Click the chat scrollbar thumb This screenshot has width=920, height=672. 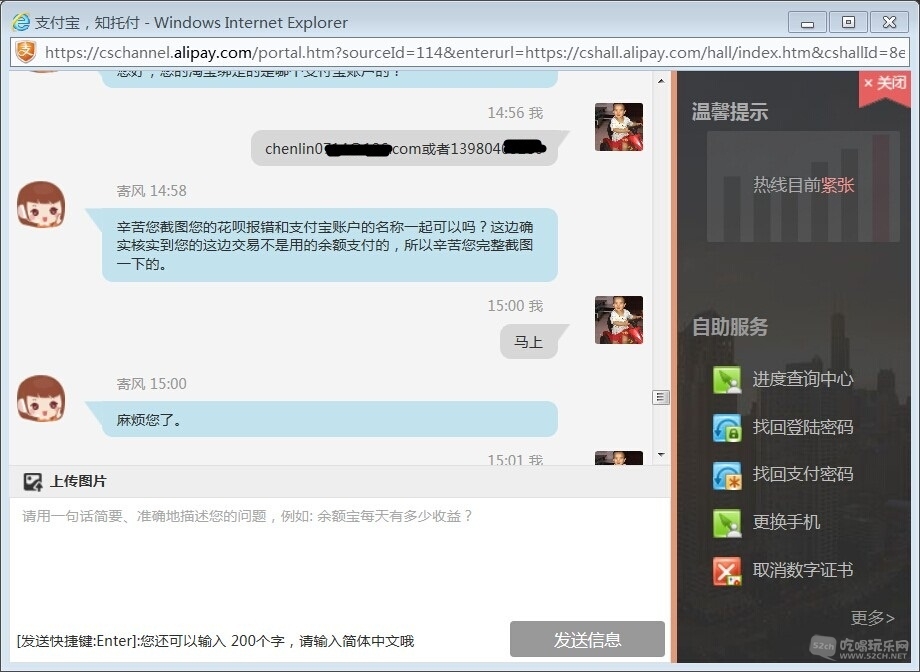(x=661, y=397)
